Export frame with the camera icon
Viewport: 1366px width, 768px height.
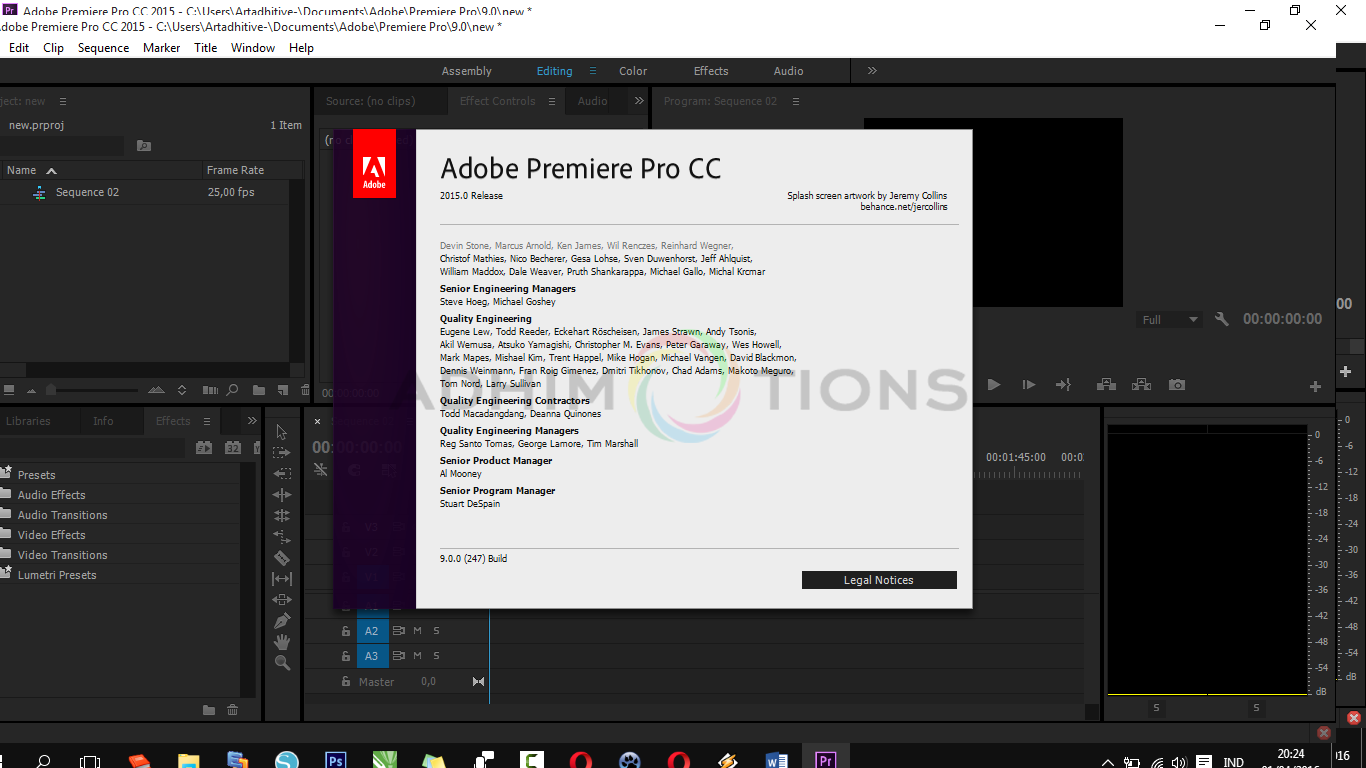[1177, 385]
